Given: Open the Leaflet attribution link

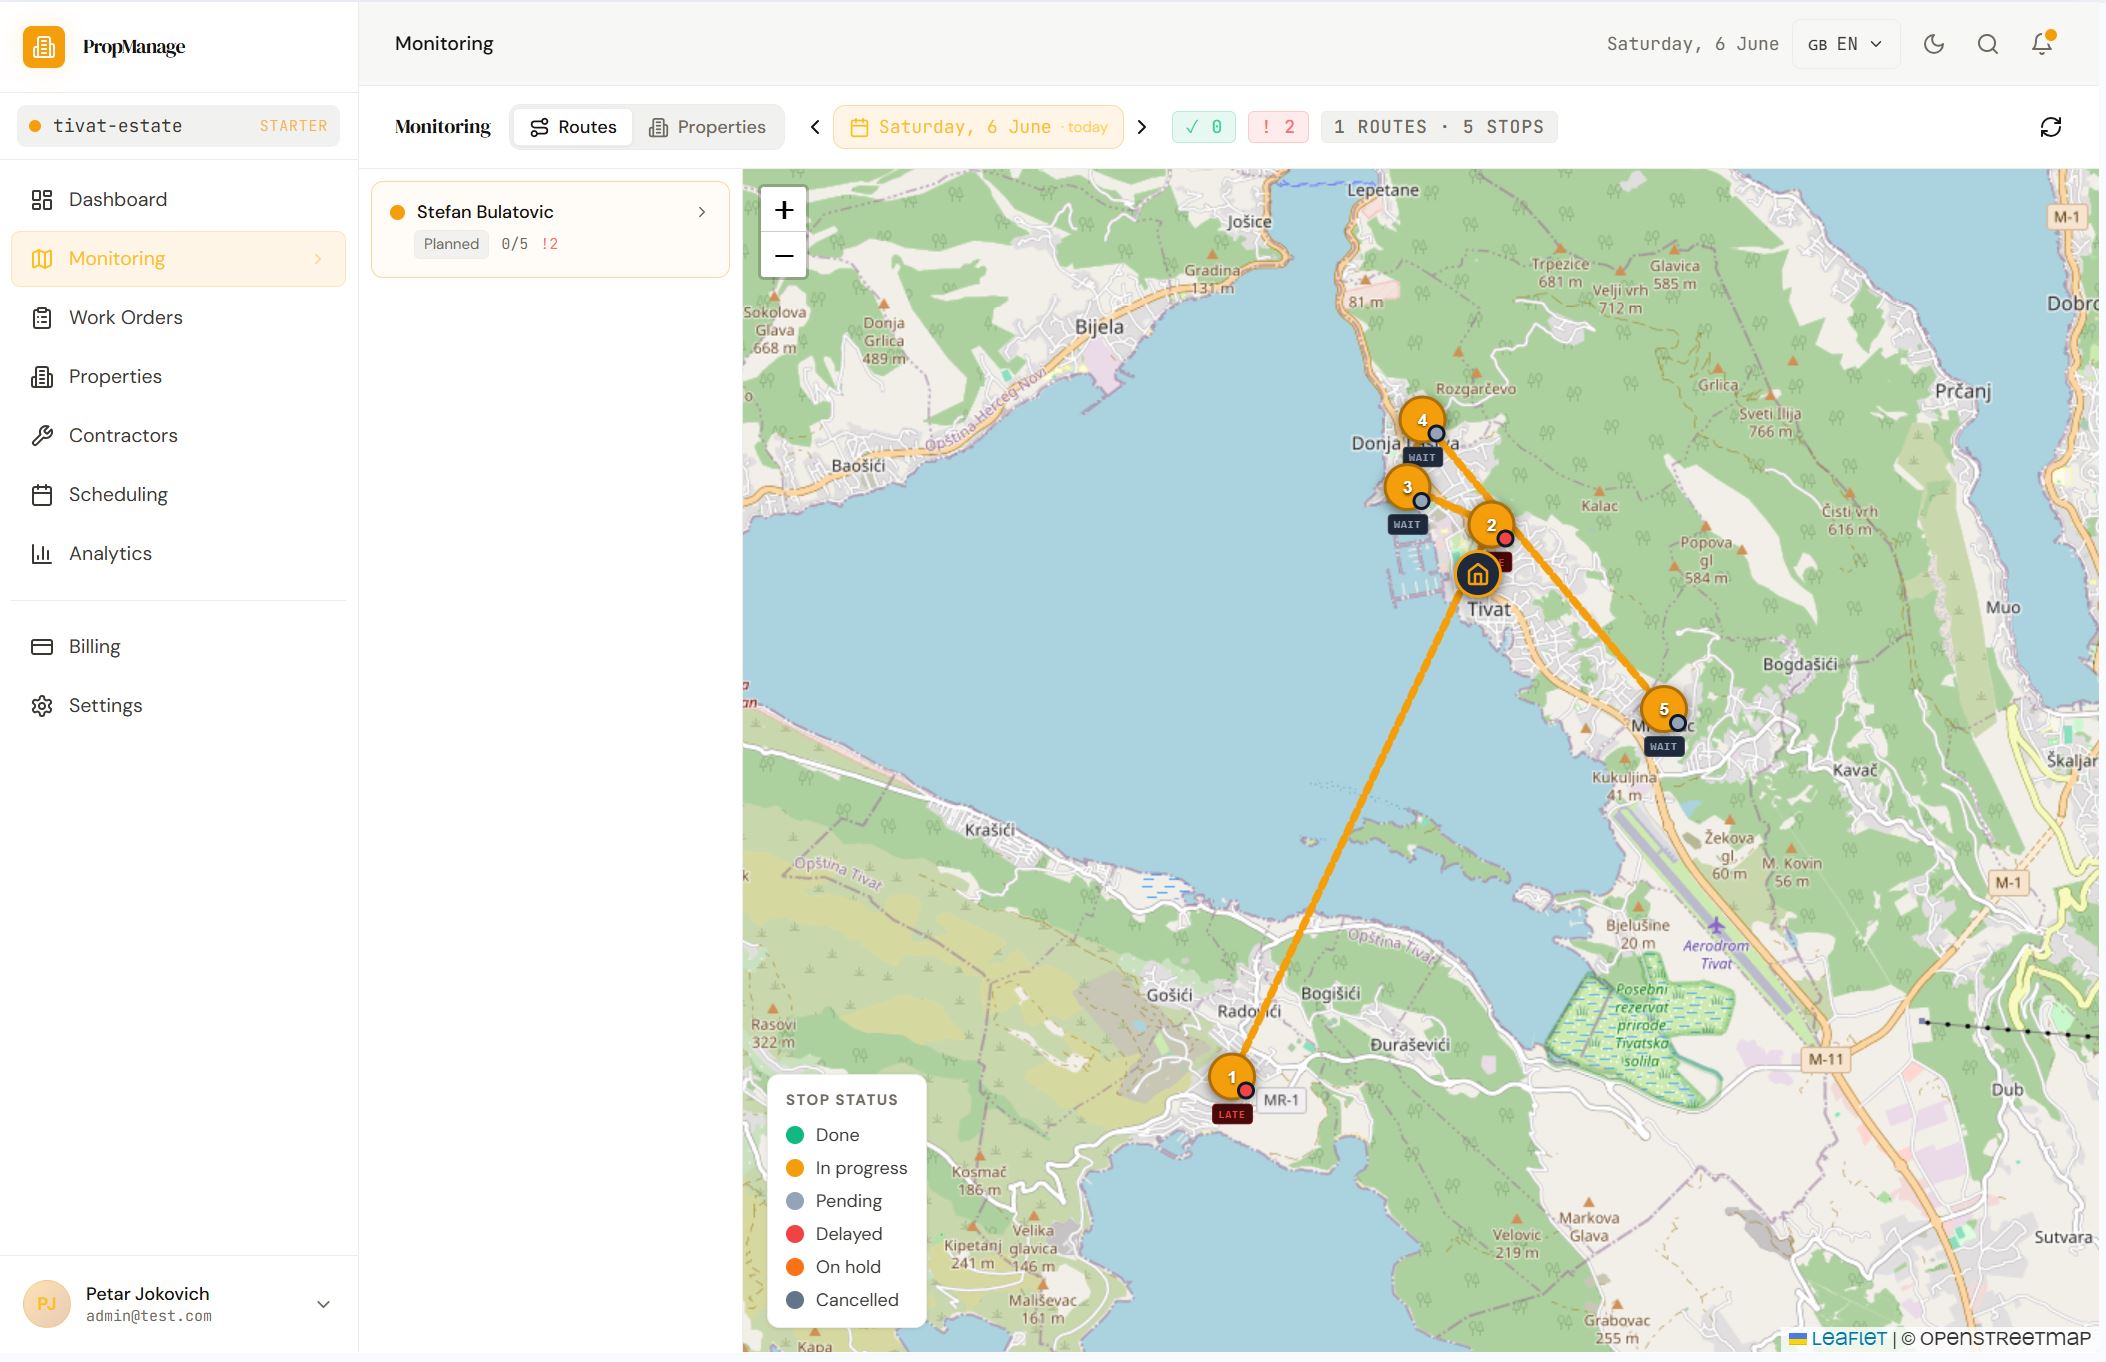Looking at the screenshot, I should pos(1837,1338).
